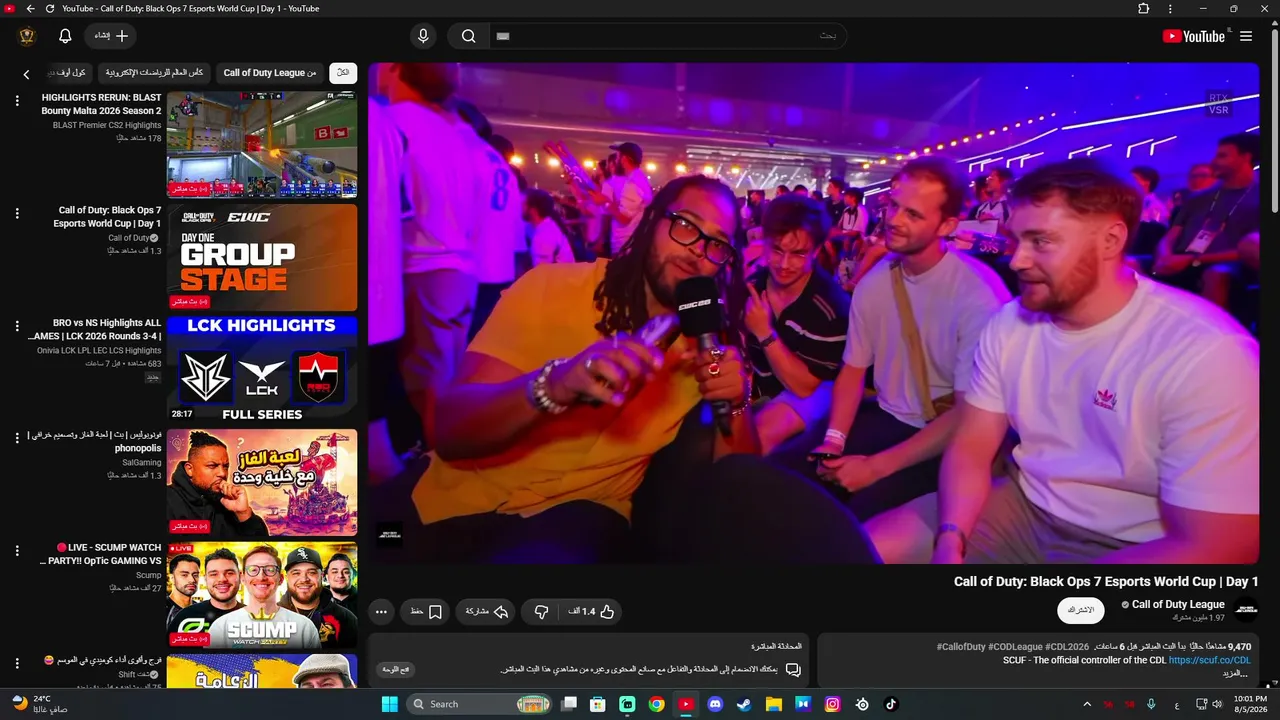The height and width of the screenshot is (720, 1280).
Task: Open the app window three-dot menu
Action: pyautogui.click(x=1170, y=9)
